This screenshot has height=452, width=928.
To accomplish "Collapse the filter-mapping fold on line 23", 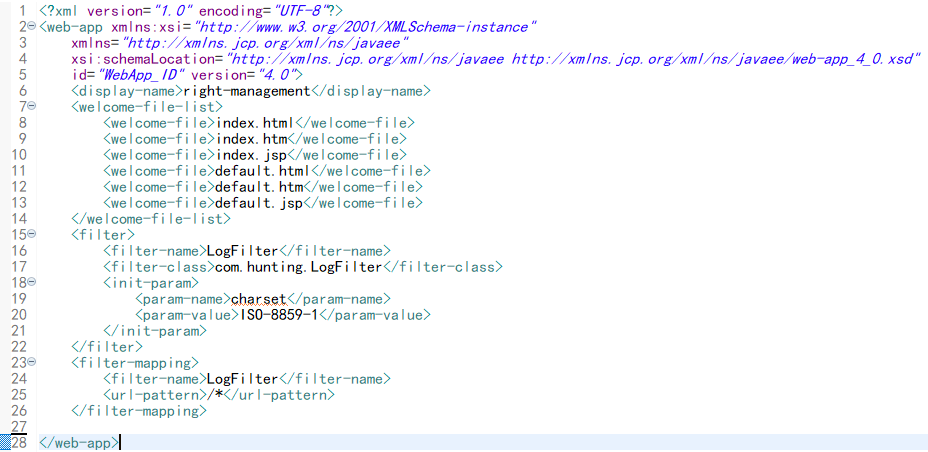I will pos(32,361).
